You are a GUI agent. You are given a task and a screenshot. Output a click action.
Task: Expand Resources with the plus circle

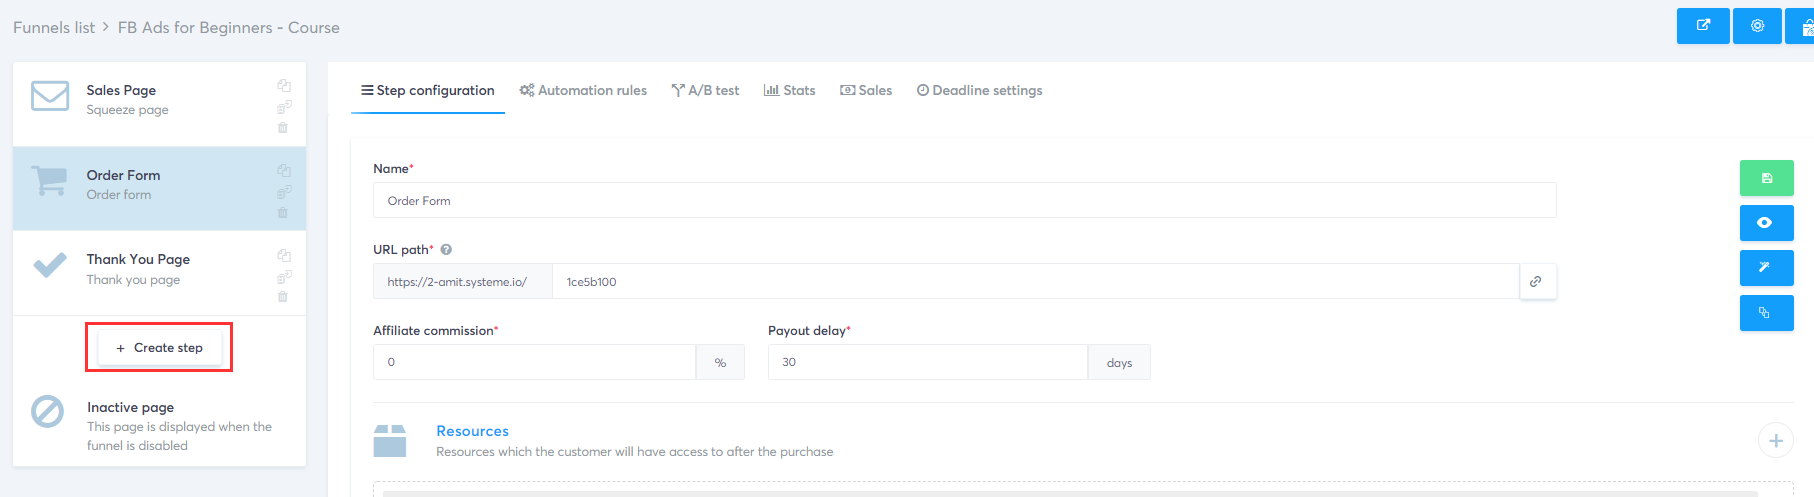pos(1776,440)
